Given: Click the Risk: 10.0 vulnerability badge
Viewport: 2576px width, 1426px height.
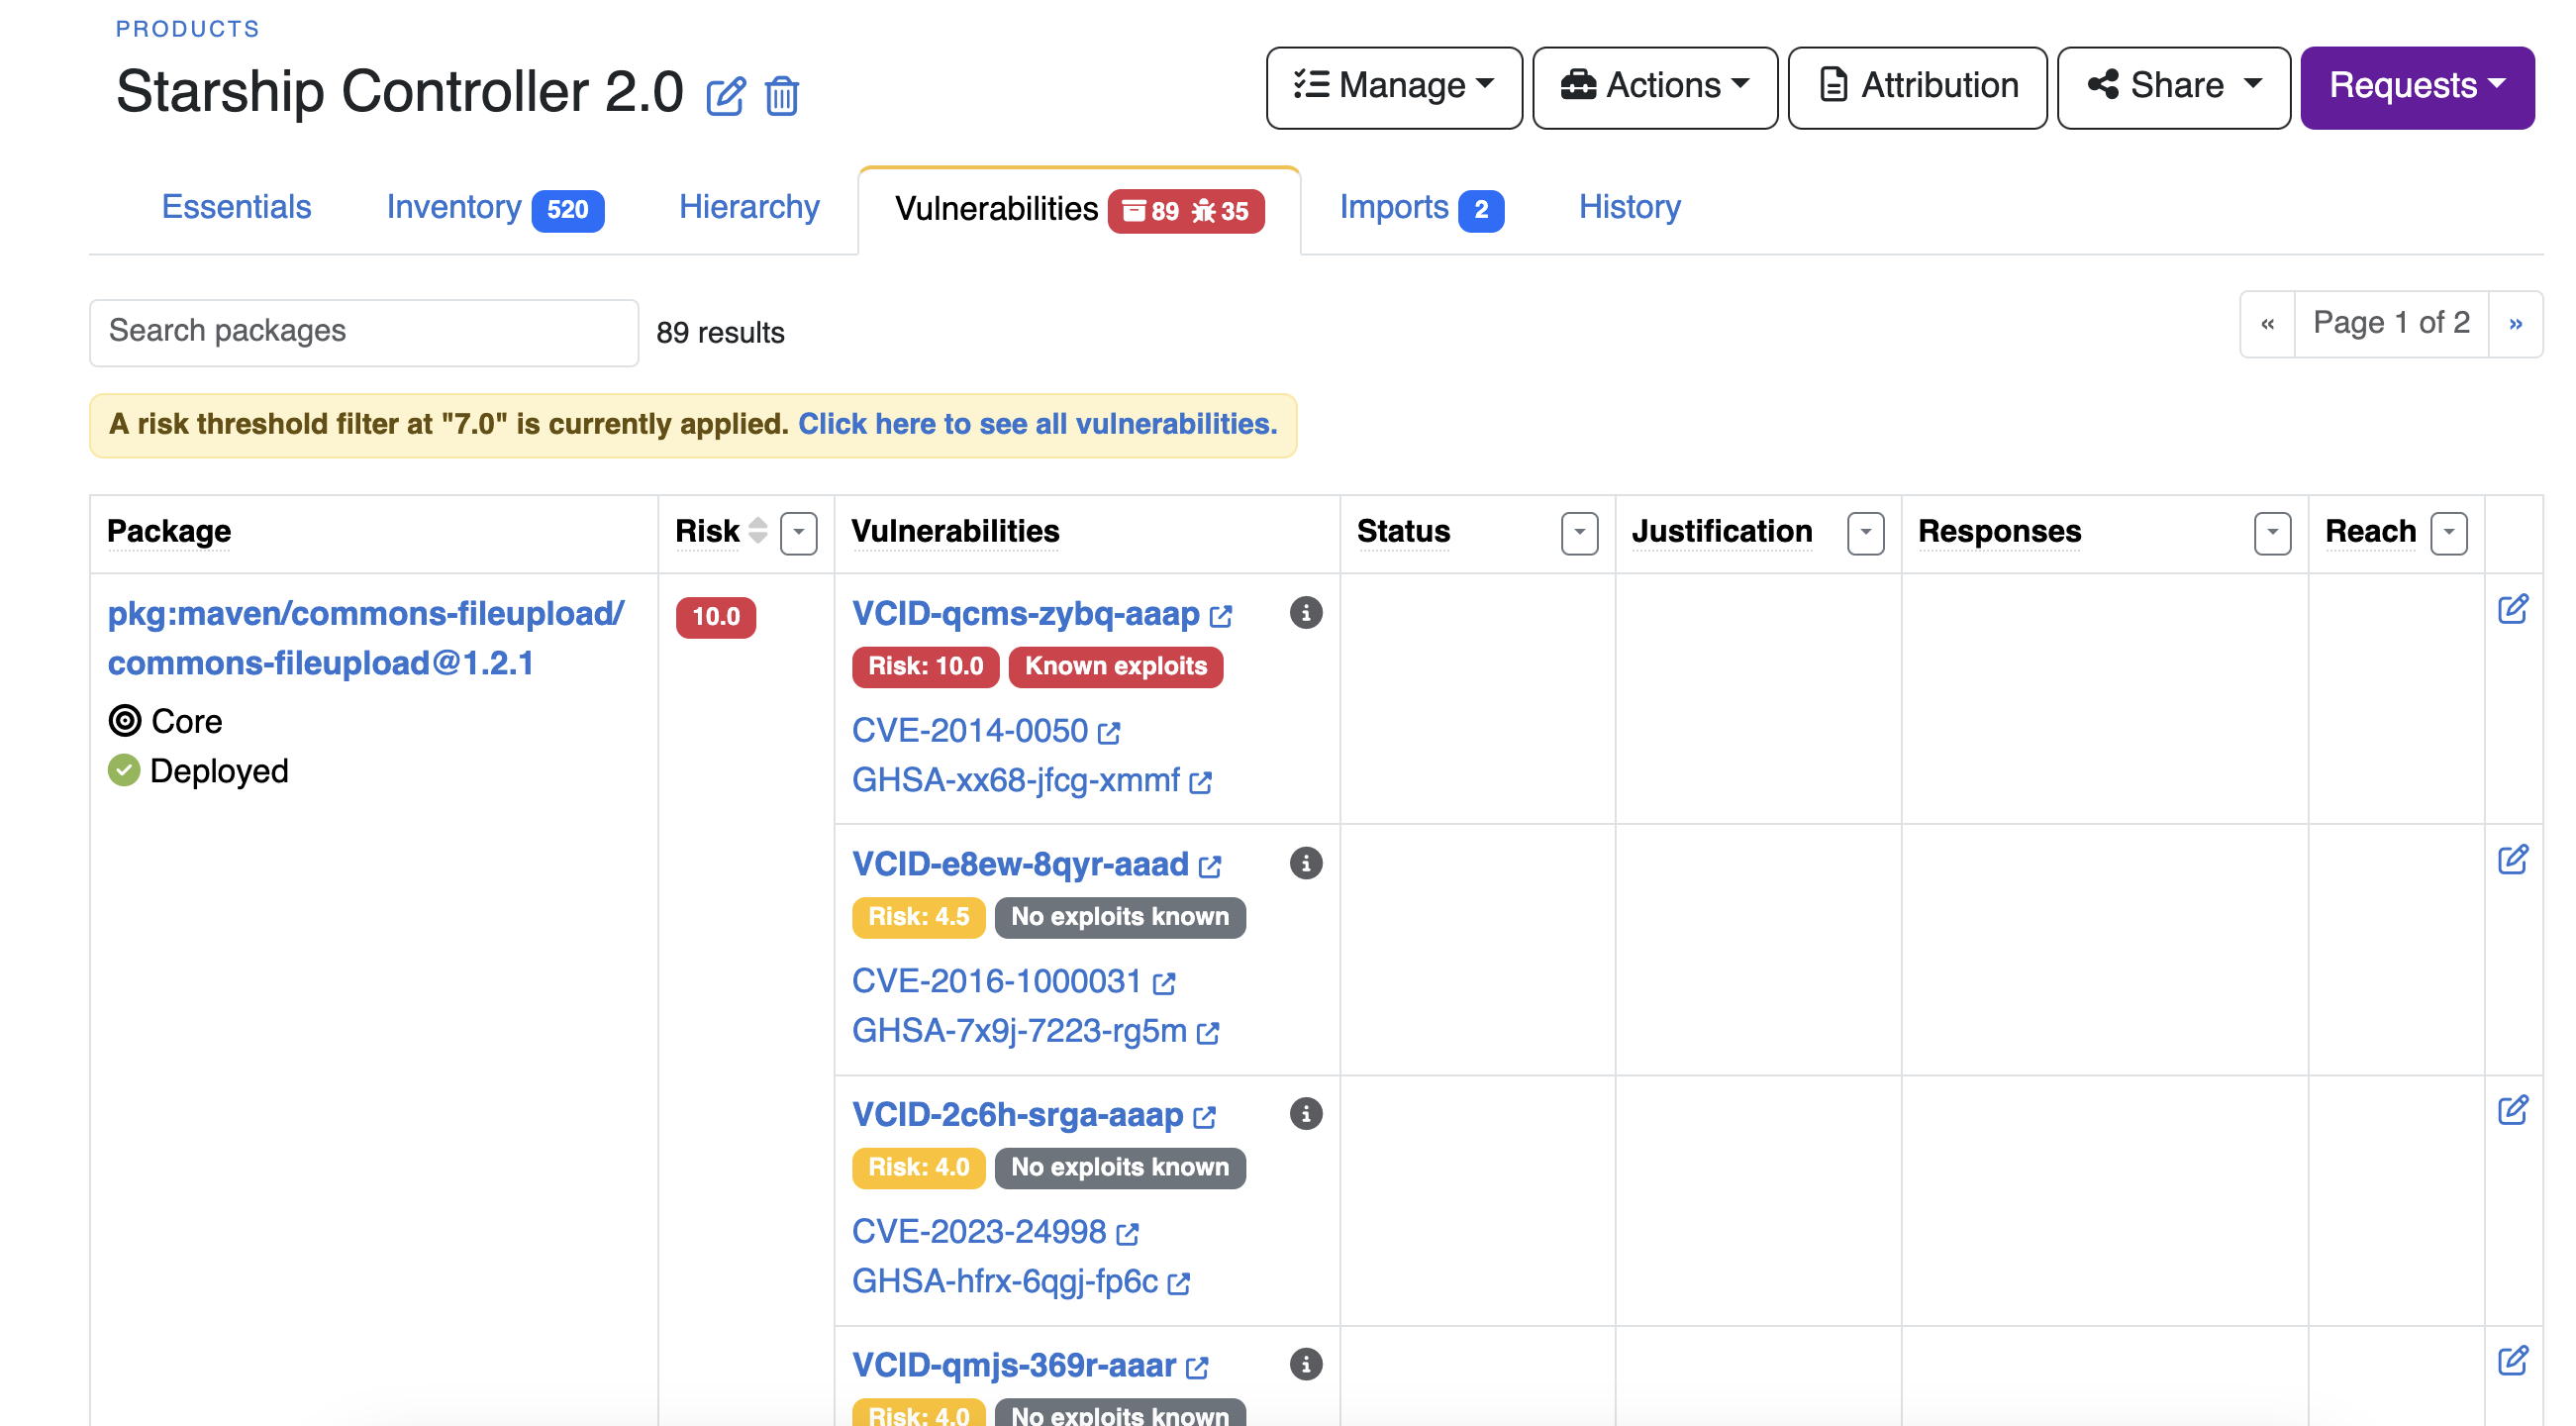Looking at the screenshot, I should click(x=924, y=666).
